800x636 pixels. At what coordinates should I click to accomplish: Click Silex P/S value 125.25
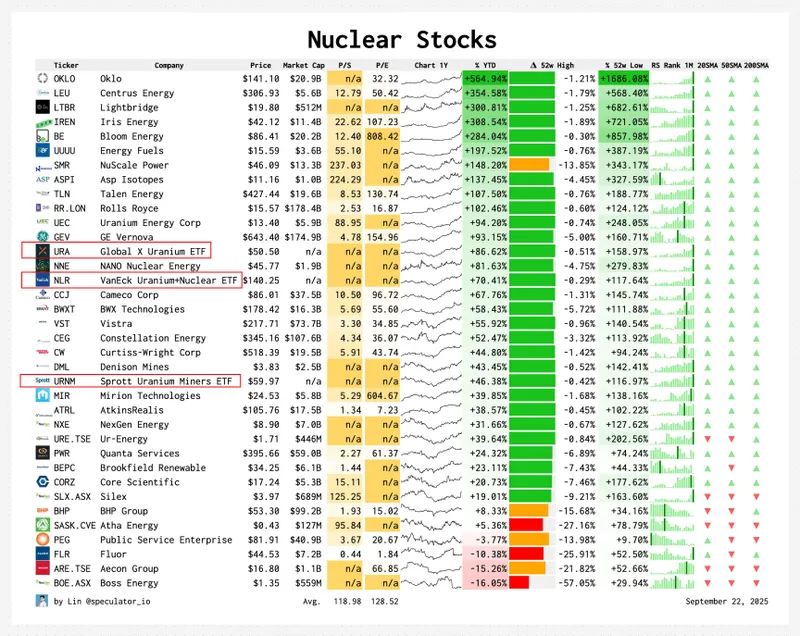click(x=345, y=496)
